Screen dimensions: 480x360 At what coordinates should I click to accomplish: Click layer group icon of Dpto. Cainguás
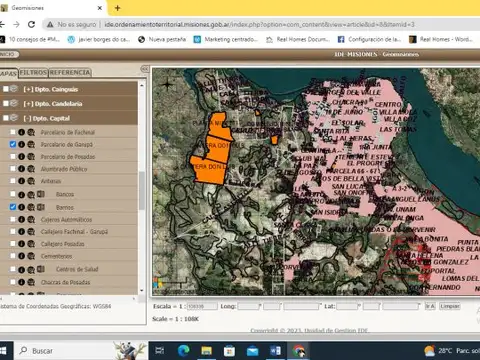[14, 89]
